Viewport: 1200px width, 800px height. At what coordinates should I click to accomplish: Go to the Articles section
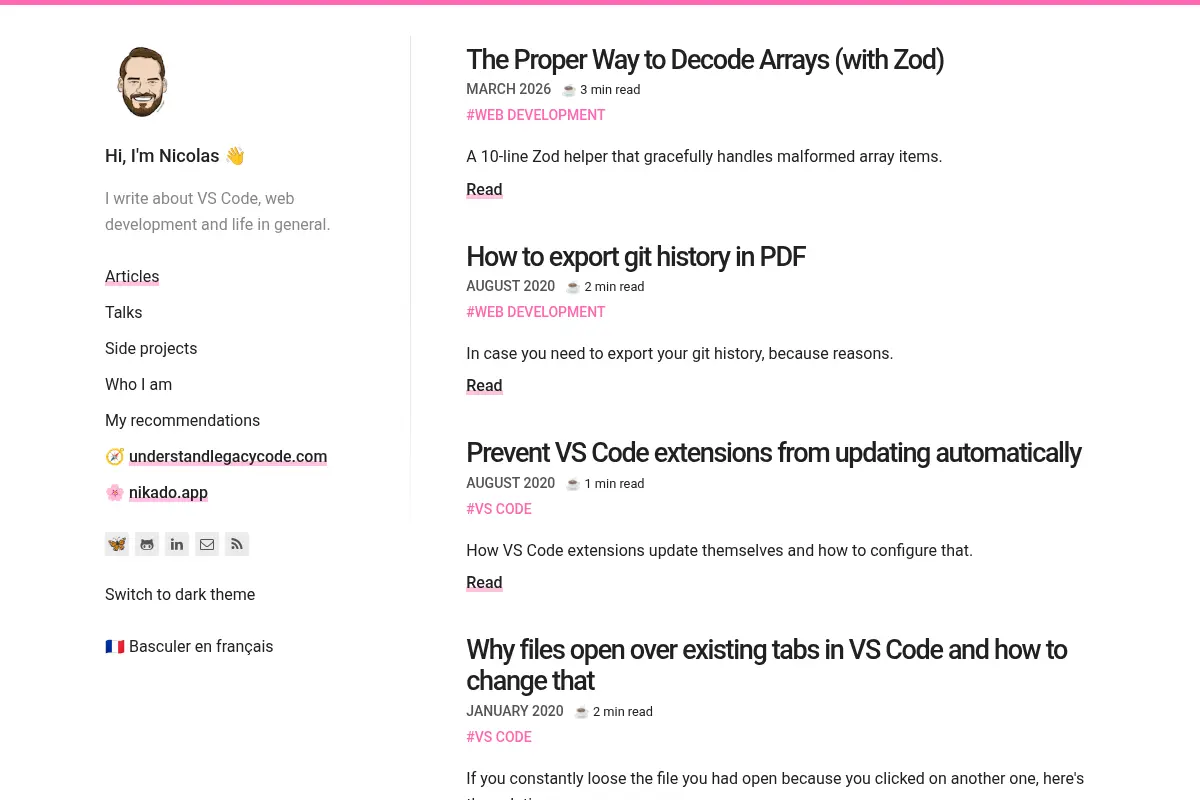click(x=132, y=276)
